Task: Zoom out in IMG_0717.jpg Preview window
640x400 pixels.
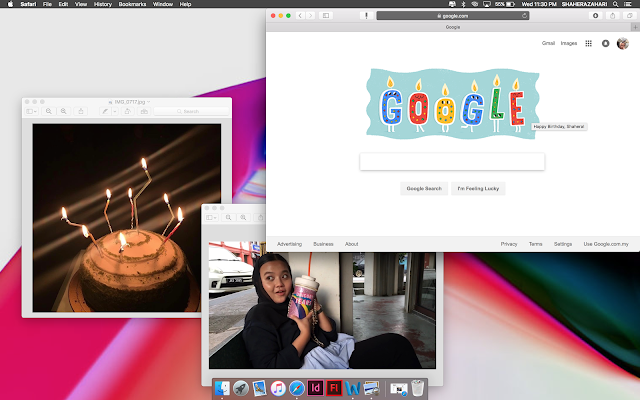Action: pos(49,111)
